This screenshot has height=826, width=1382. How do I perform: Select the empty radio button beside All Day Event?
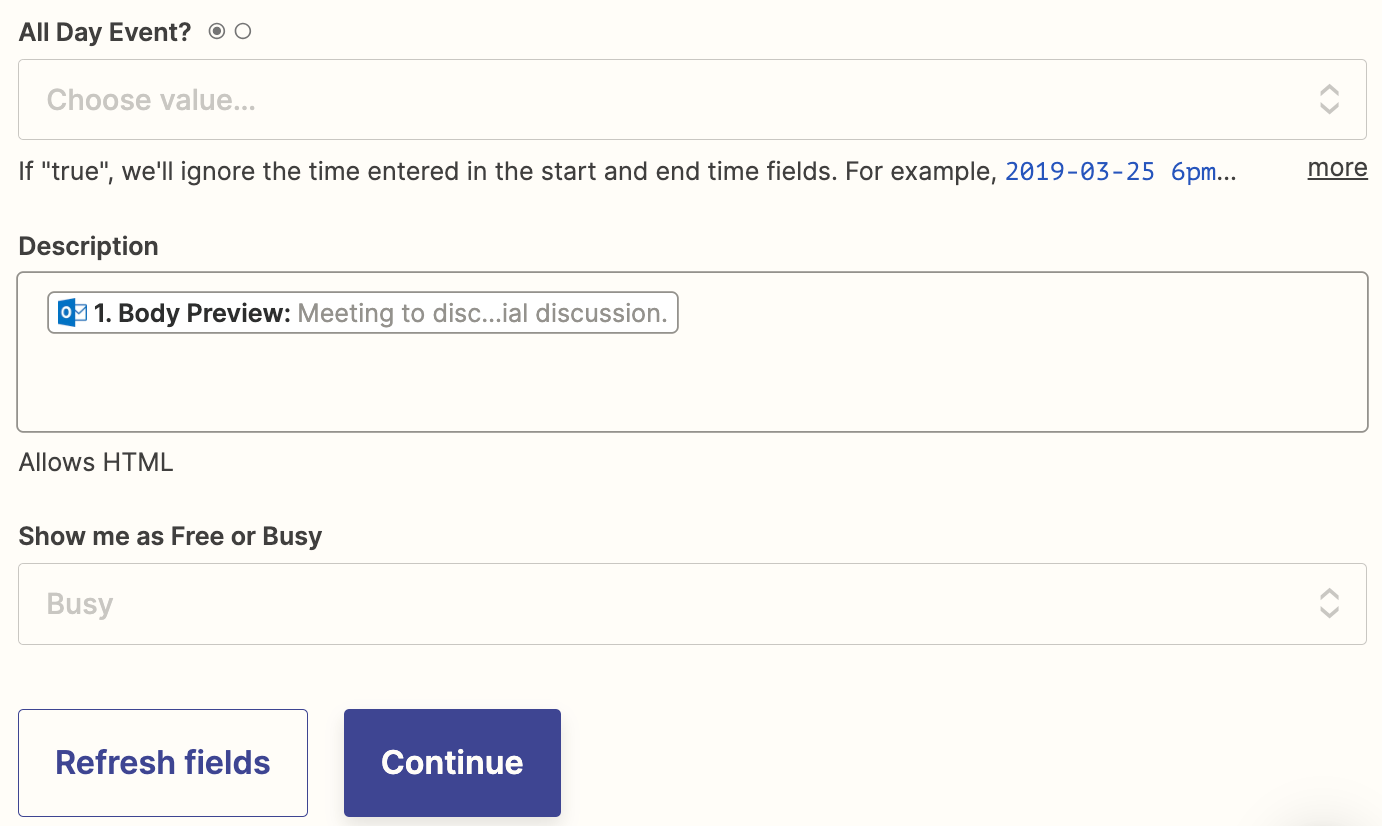click(243, 32)
